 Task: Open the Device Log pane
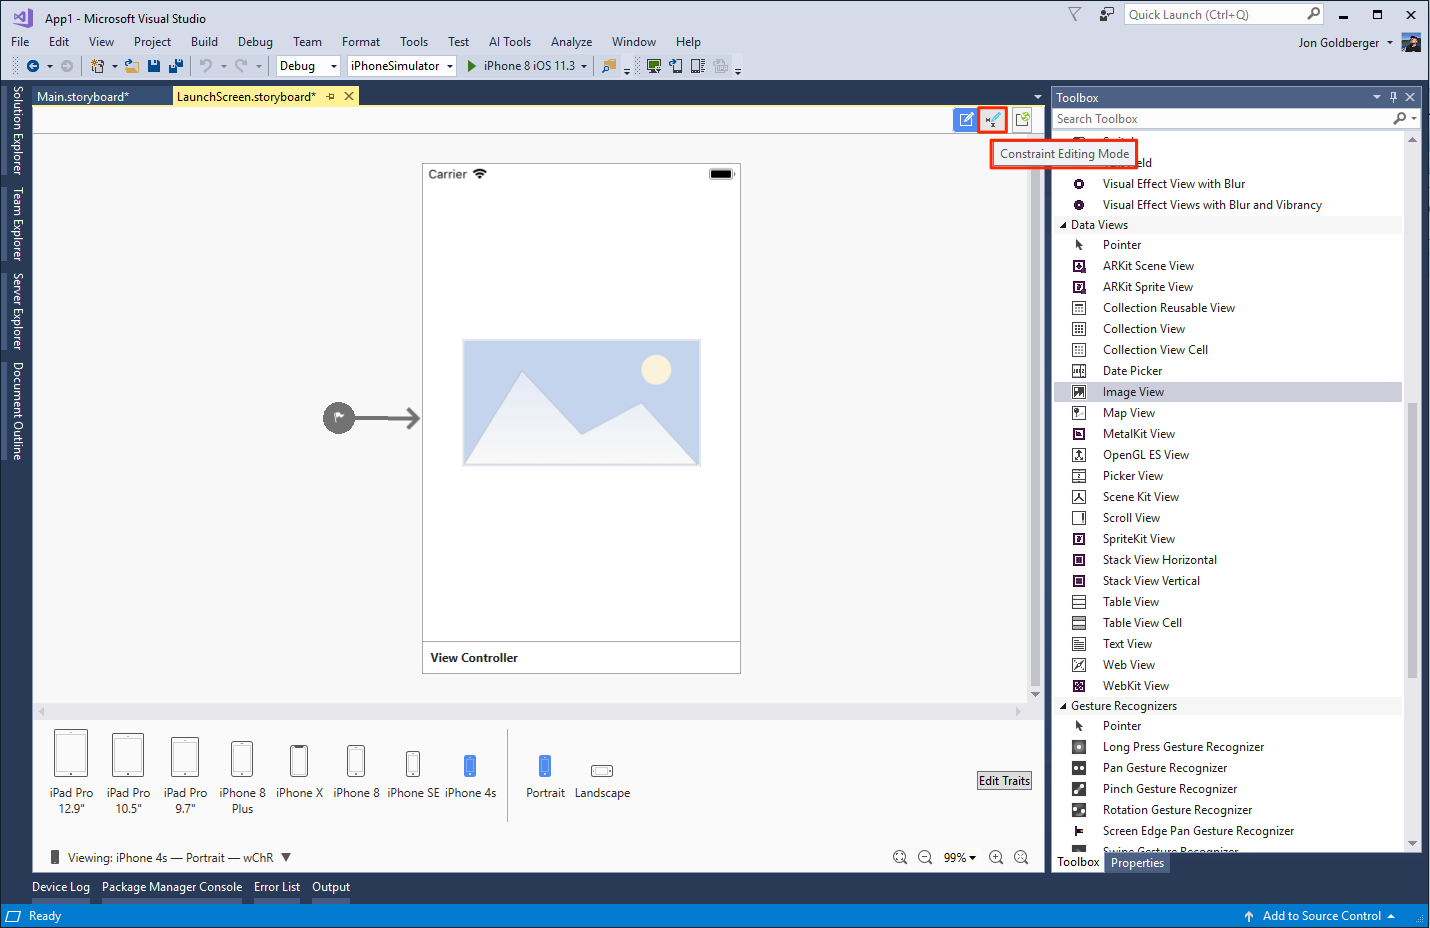[x=61, y=887]
